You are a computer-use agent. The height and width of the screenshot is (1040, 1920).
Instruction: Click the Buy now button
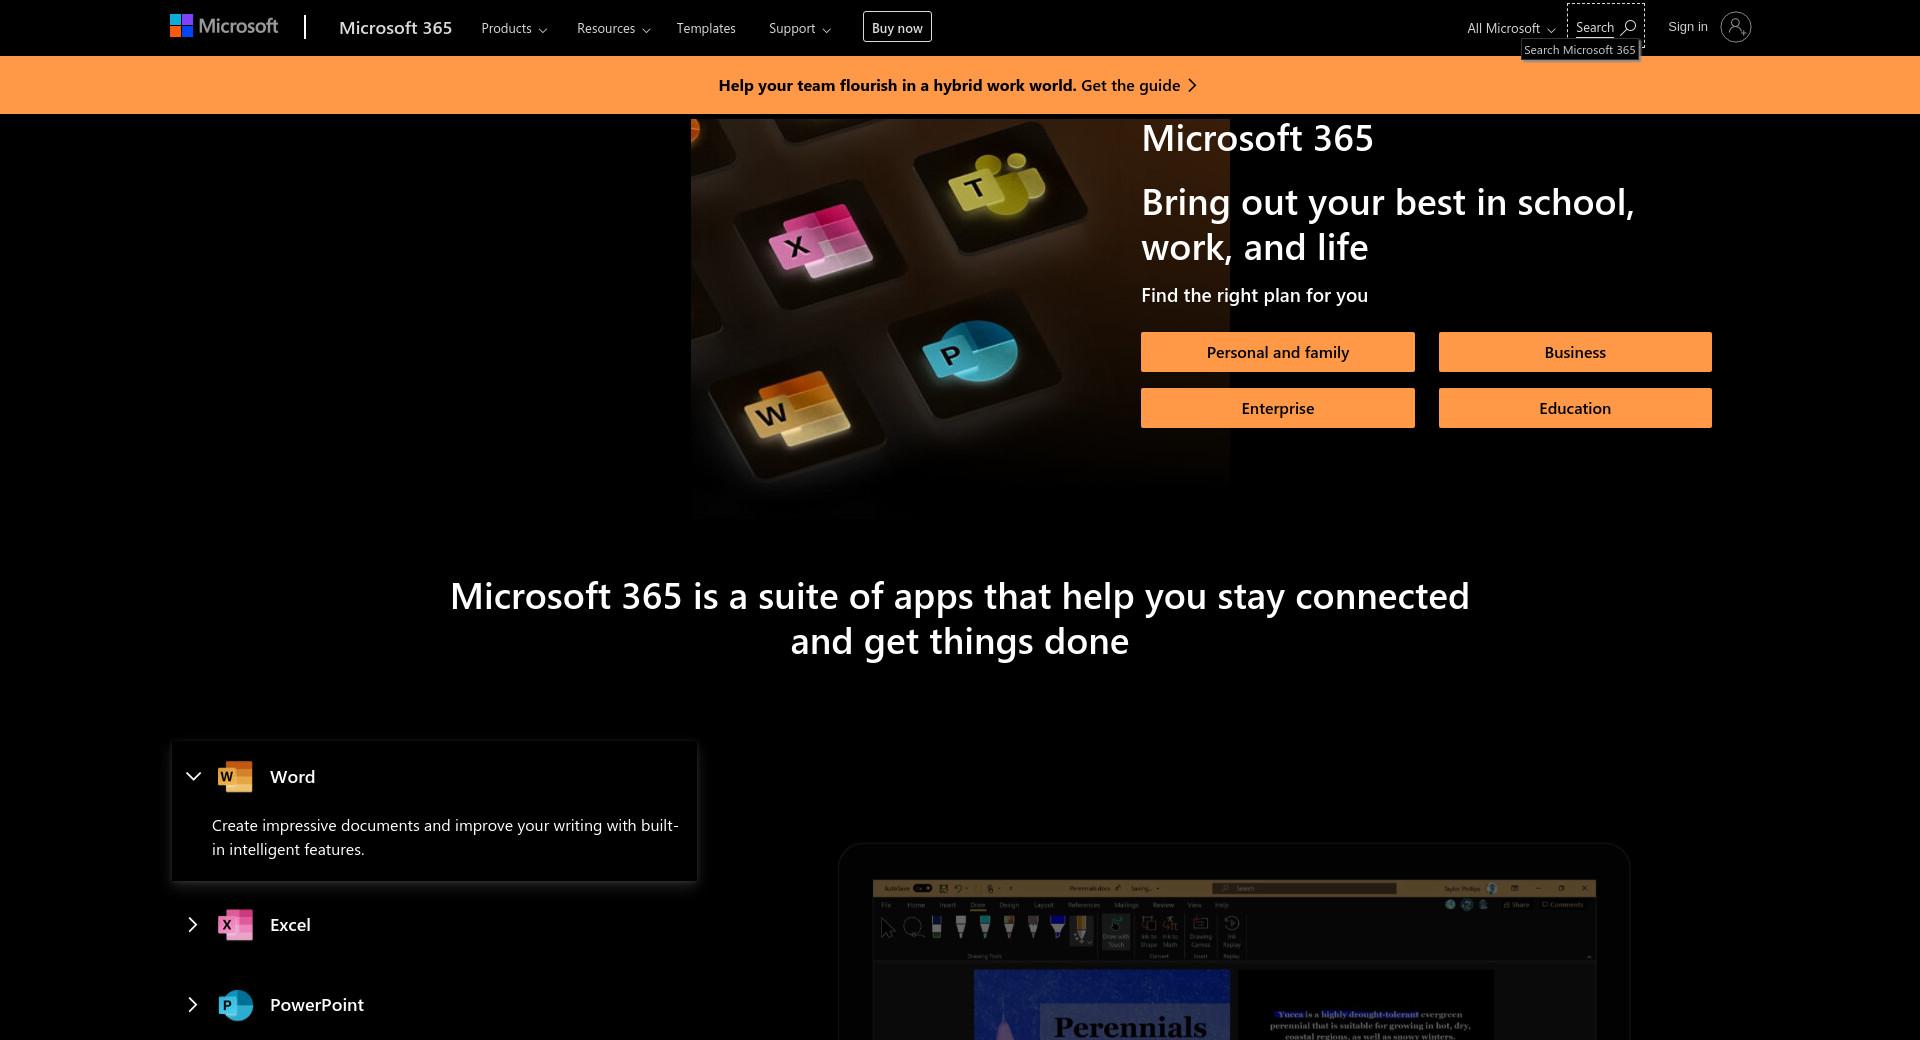tap(897, 27)
